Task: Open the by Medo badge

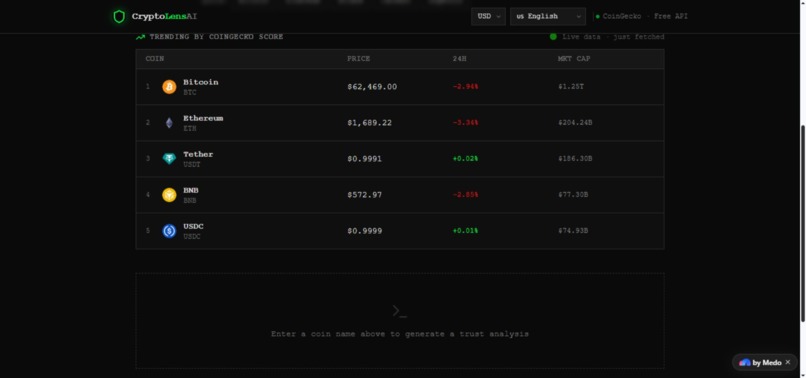Action: click(765, 363)
